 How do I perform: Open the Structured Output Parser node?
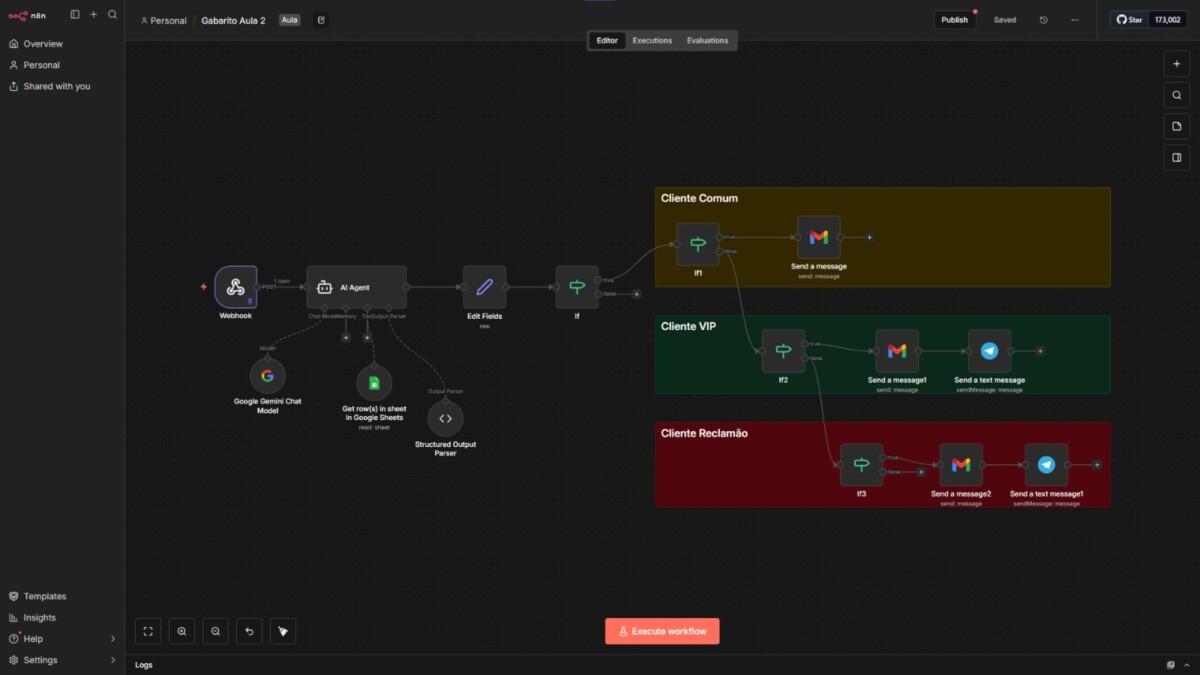tap(445, 418)
